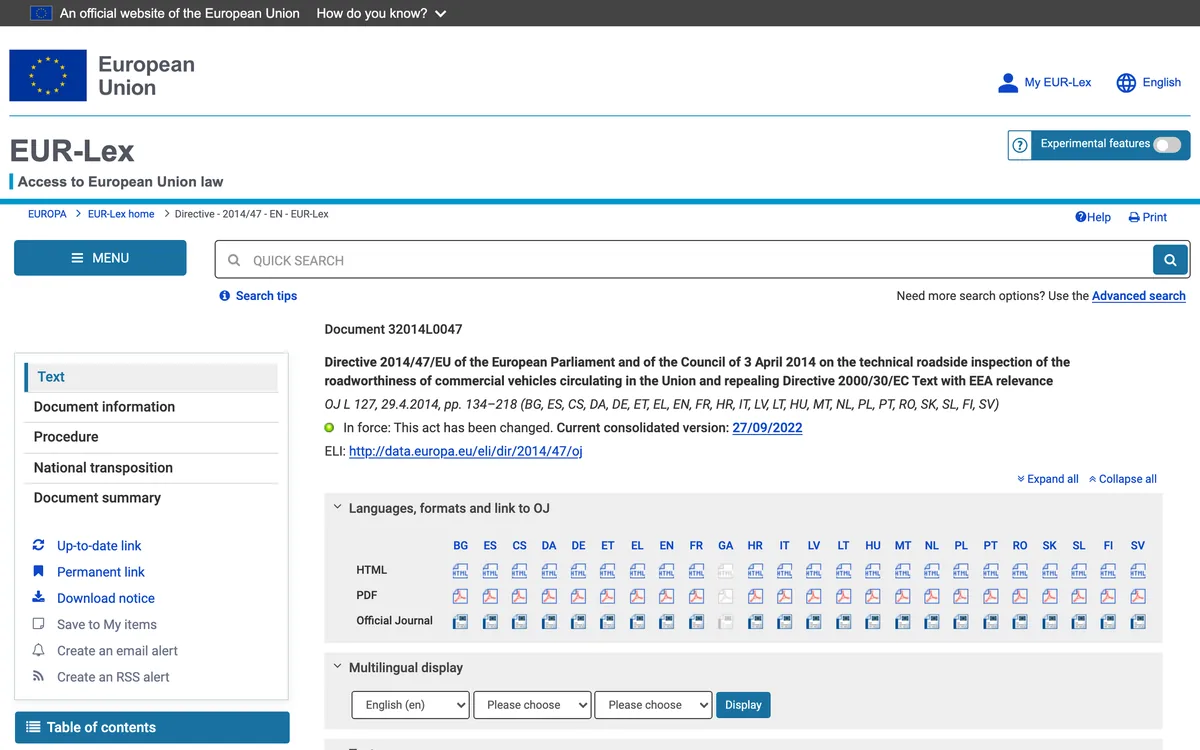Click Download notice
Image resolution: width=1200 pixels, height=750 pixels.
point(106,598)
